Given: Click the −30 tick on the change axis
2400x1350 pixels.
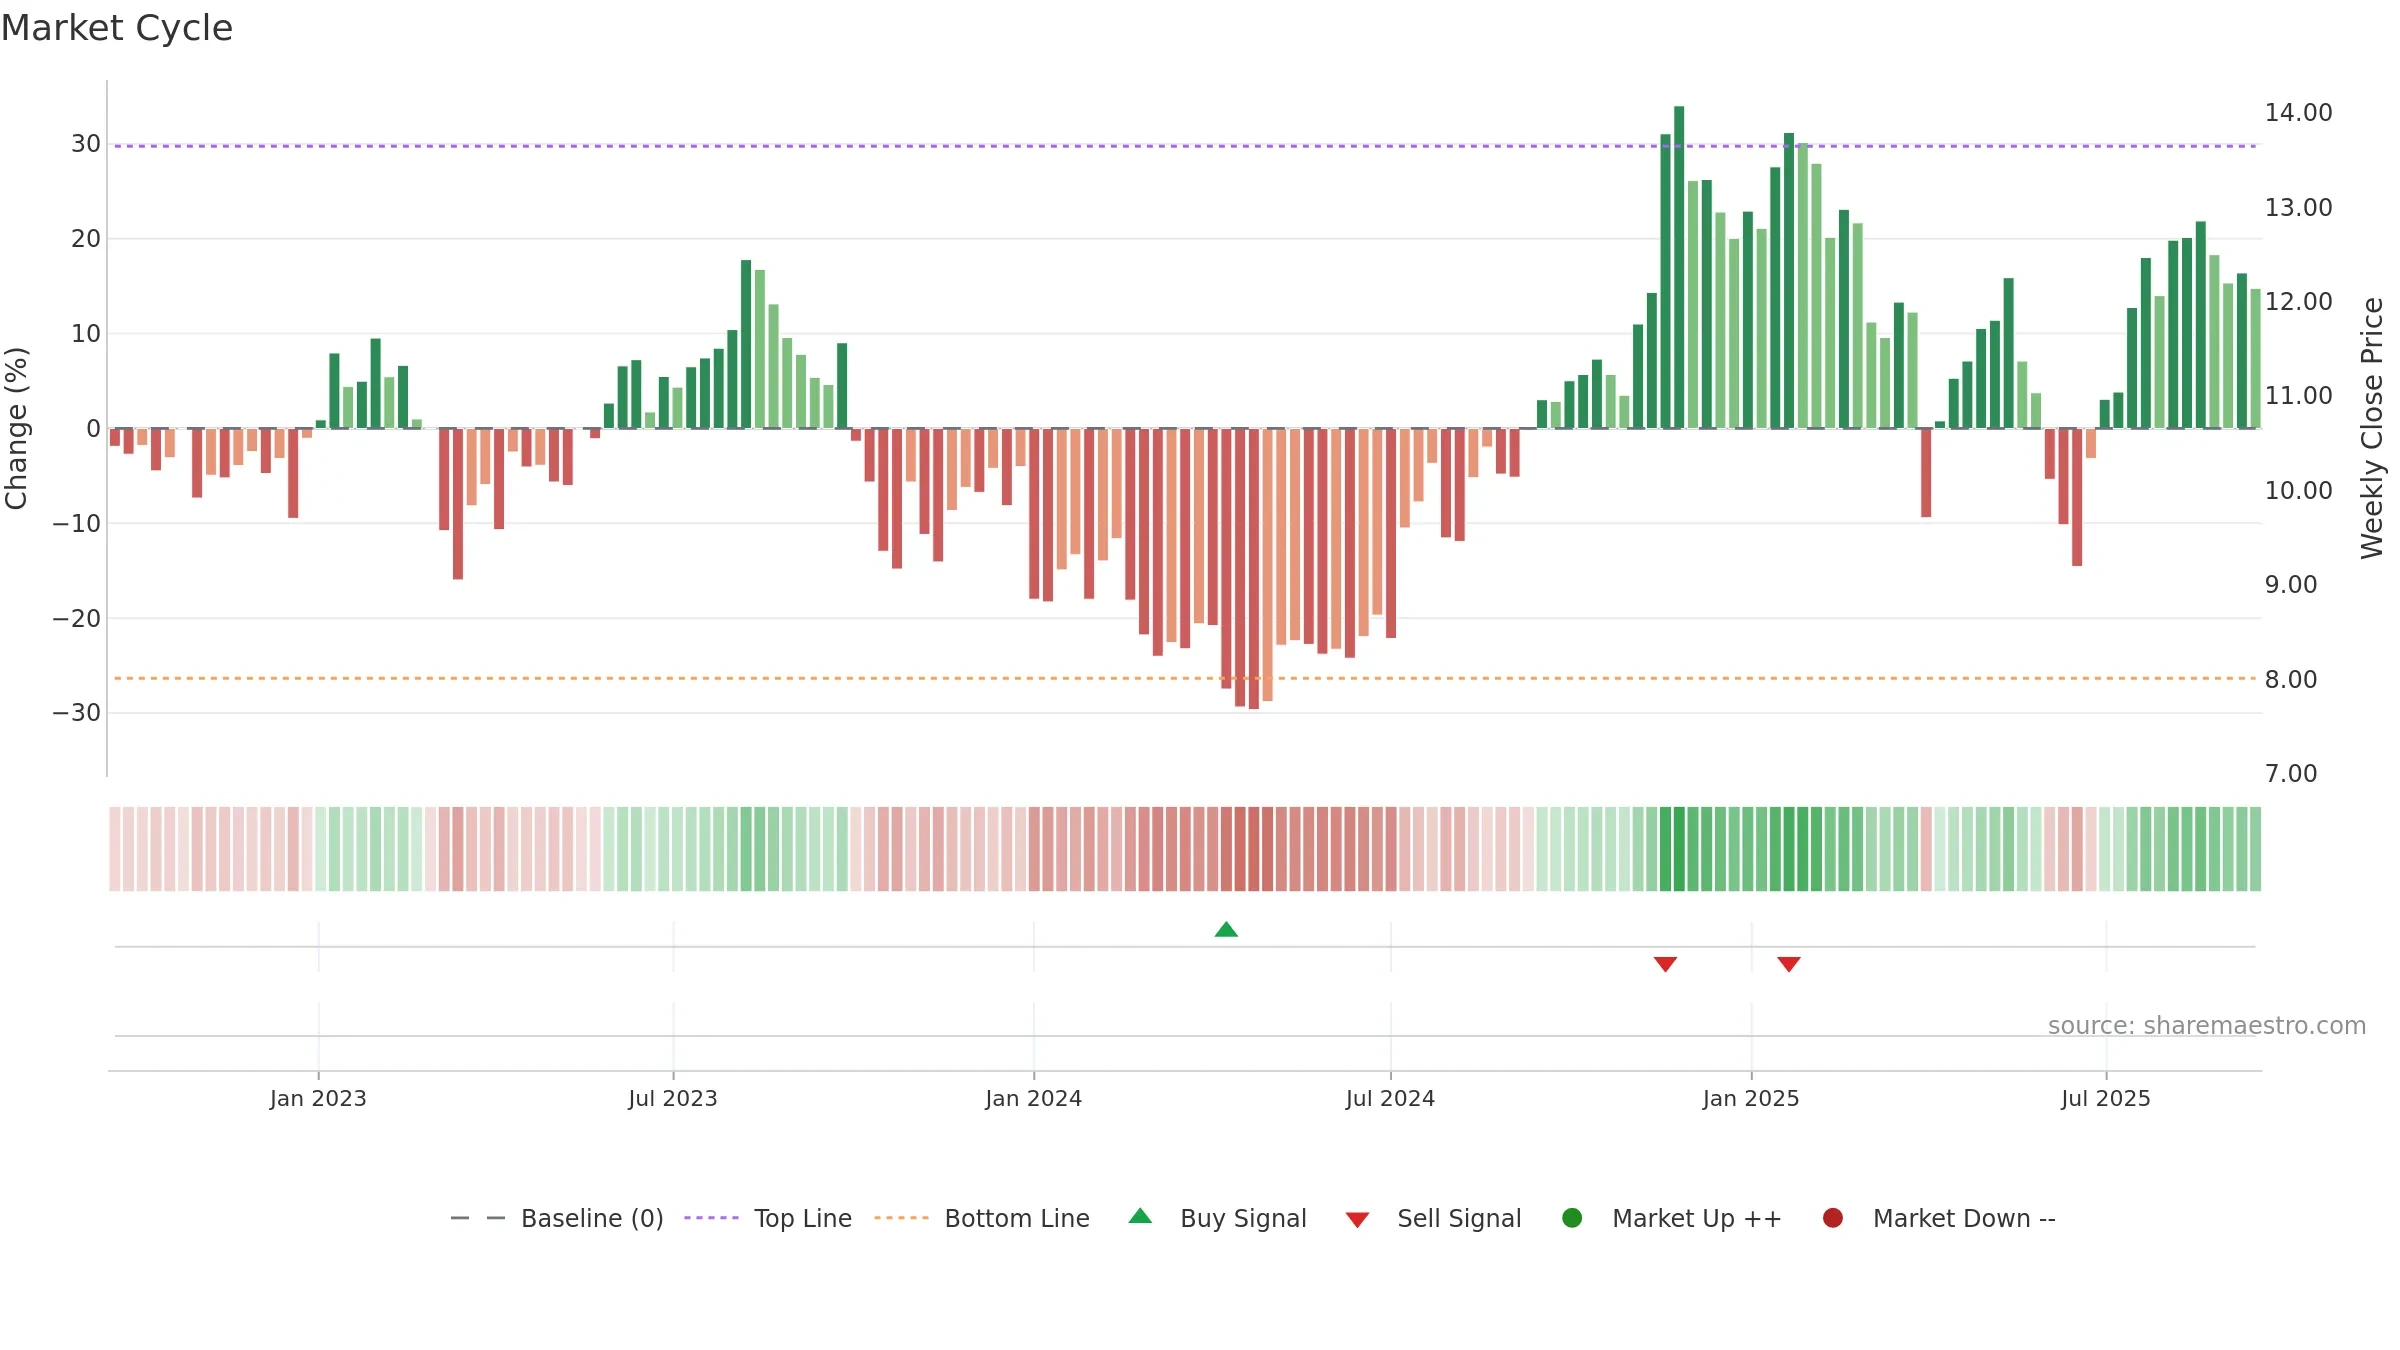Looking at the screenshot, I should click(x=76, y=713).
